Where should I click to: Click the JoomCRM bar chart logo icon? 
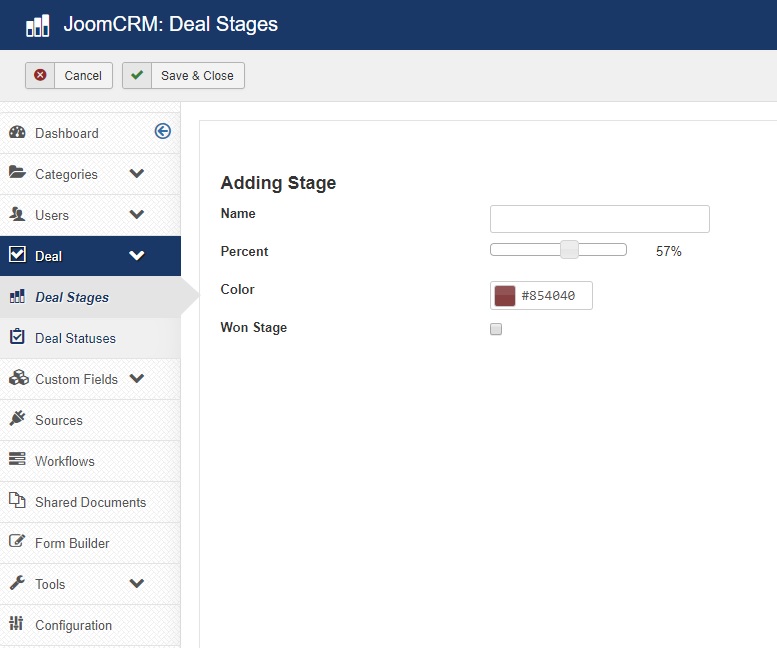click(38, 25)
